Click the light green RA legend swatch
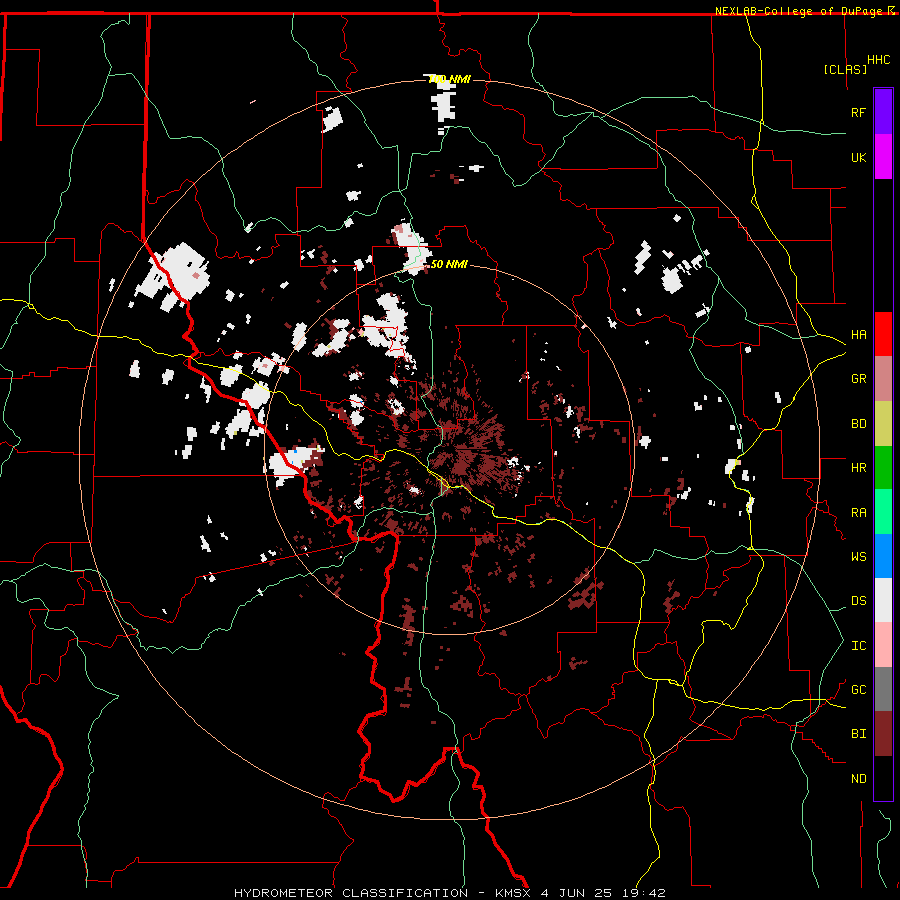This screenshot has width=900, height=900. click(x=883, y=512)
